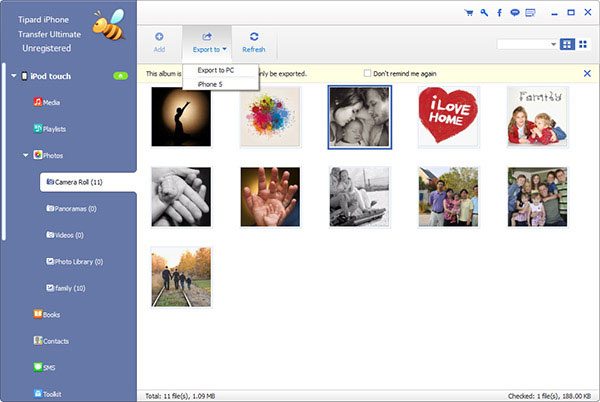Dismiss the yellow notification bar
Screen dimensions: 600x402
point(587,73)
